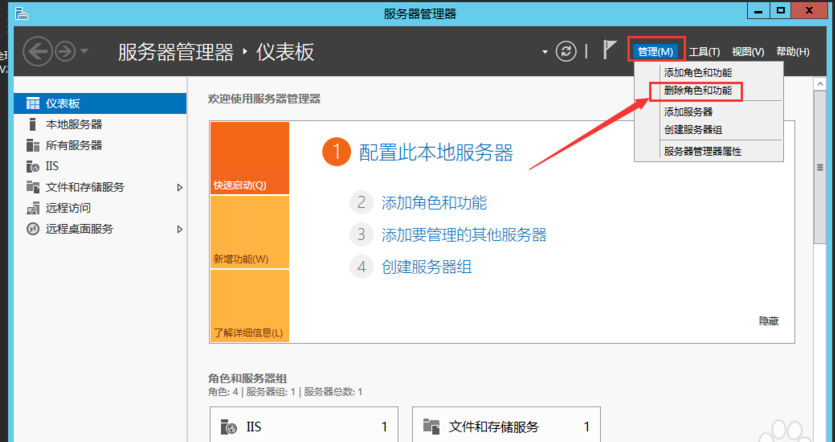The height and width of the screenshot is (442, 835).
Task: Click the forward navigation arrow
Action: [x=66, y=52]
